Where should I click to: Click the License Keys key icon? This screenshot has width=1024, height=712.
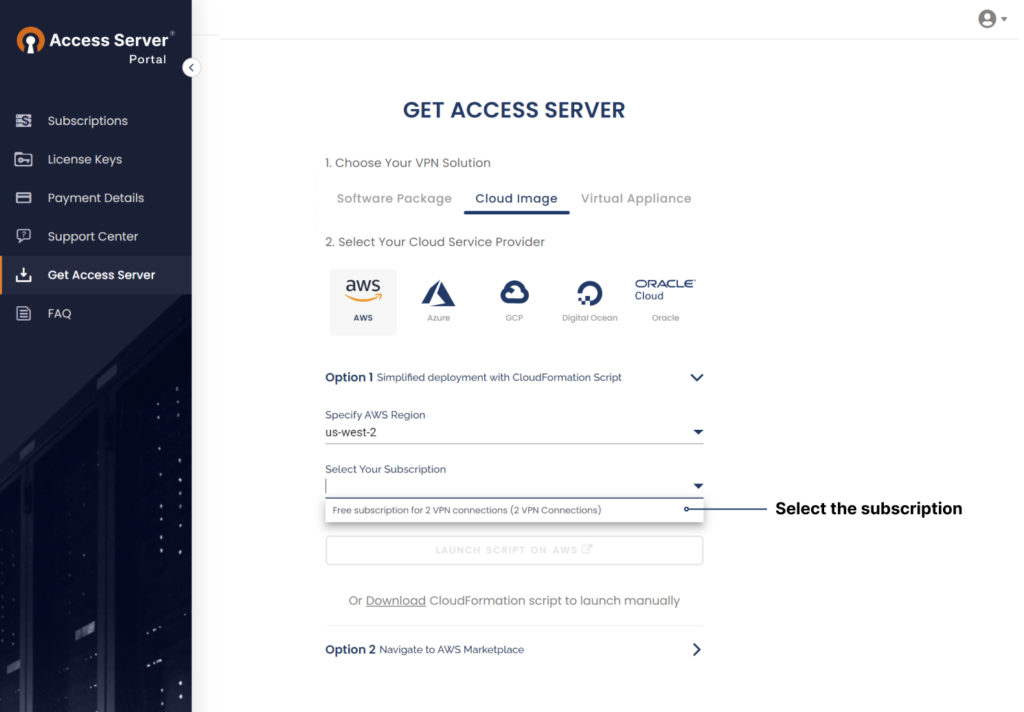[x=24, y=159]
